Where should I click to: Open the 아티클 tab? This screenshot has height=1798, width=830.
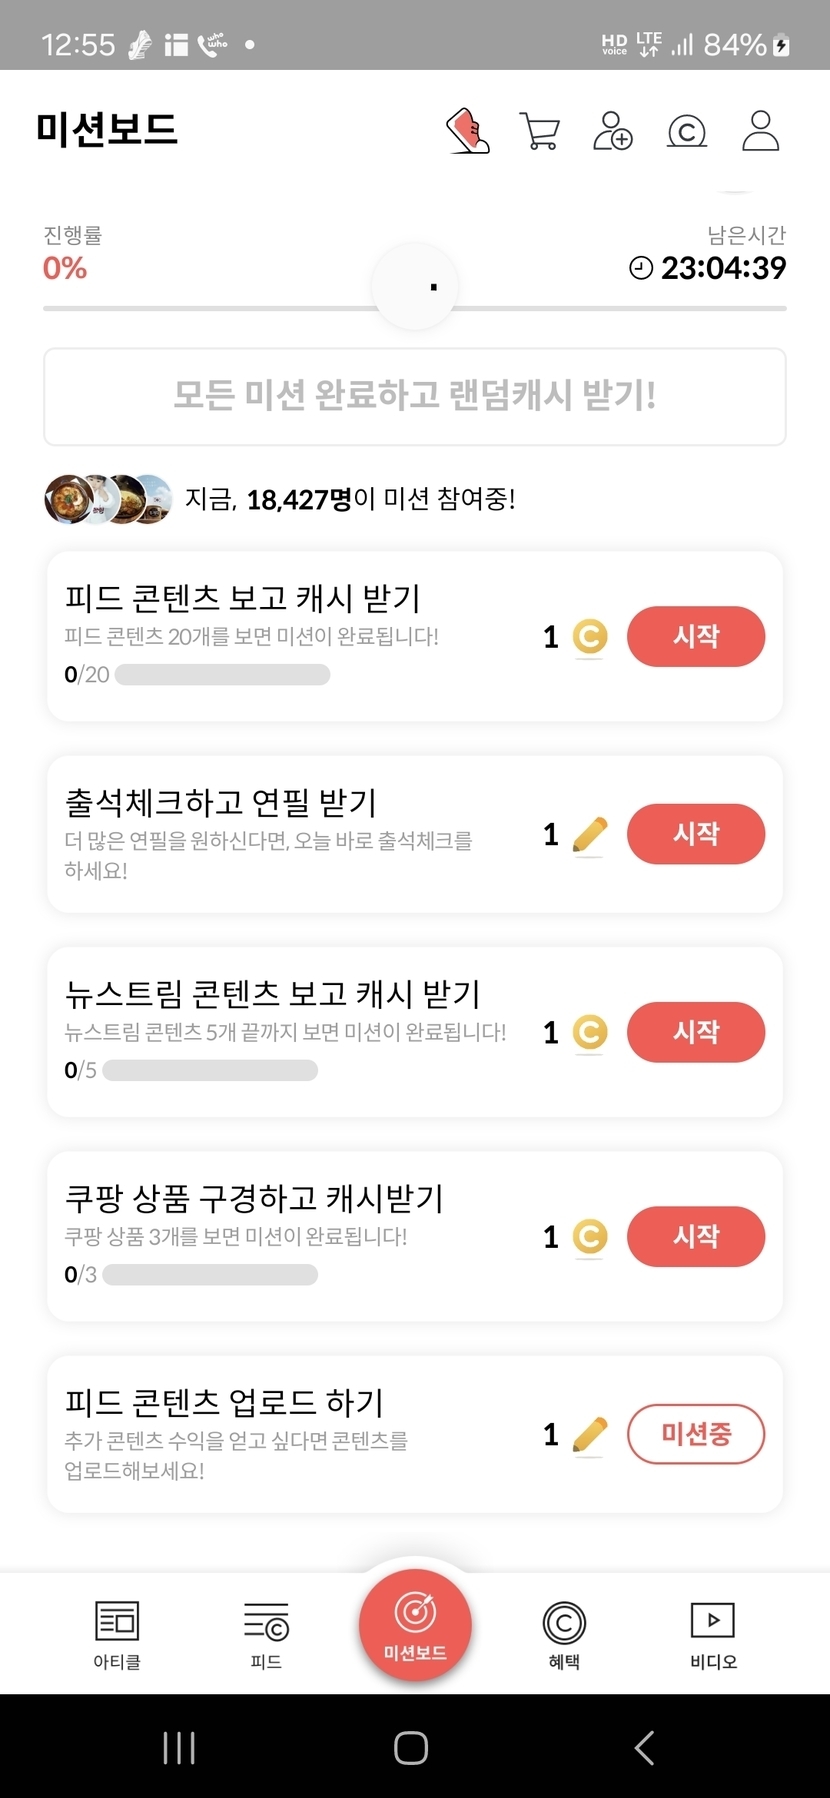[117, 1634]
